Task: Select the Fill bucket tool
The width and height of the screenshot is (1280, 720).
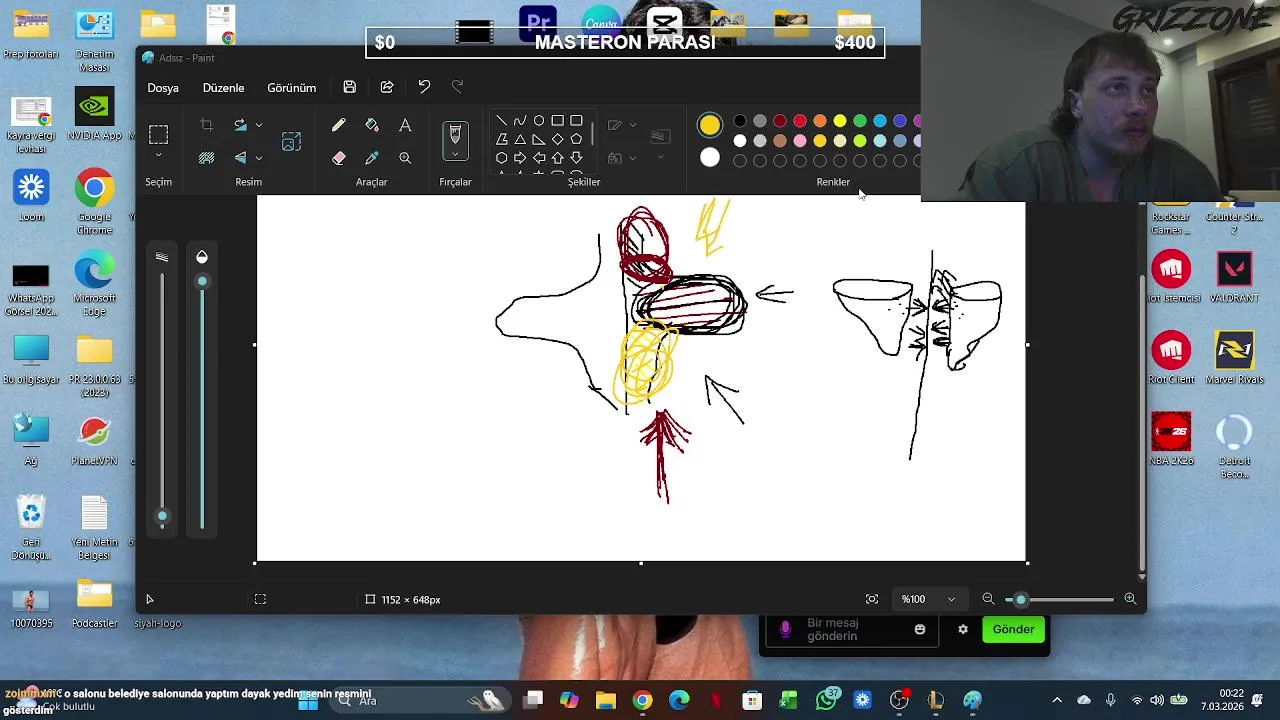Action: (x=372, y=126)
